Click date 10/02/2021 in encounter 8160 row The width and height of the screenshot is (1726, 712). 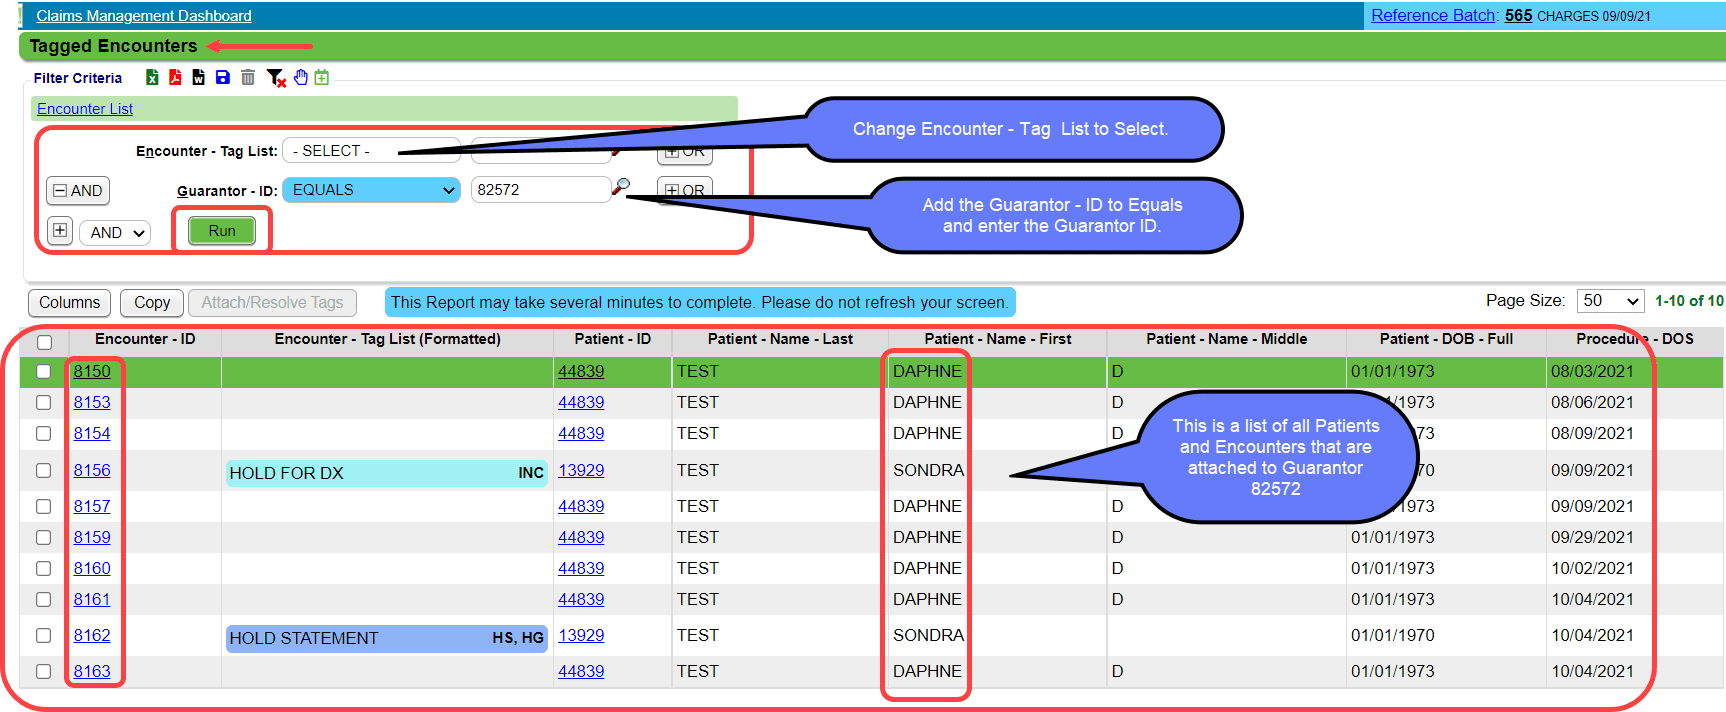pyautogui.click(x=1593, y=568)
